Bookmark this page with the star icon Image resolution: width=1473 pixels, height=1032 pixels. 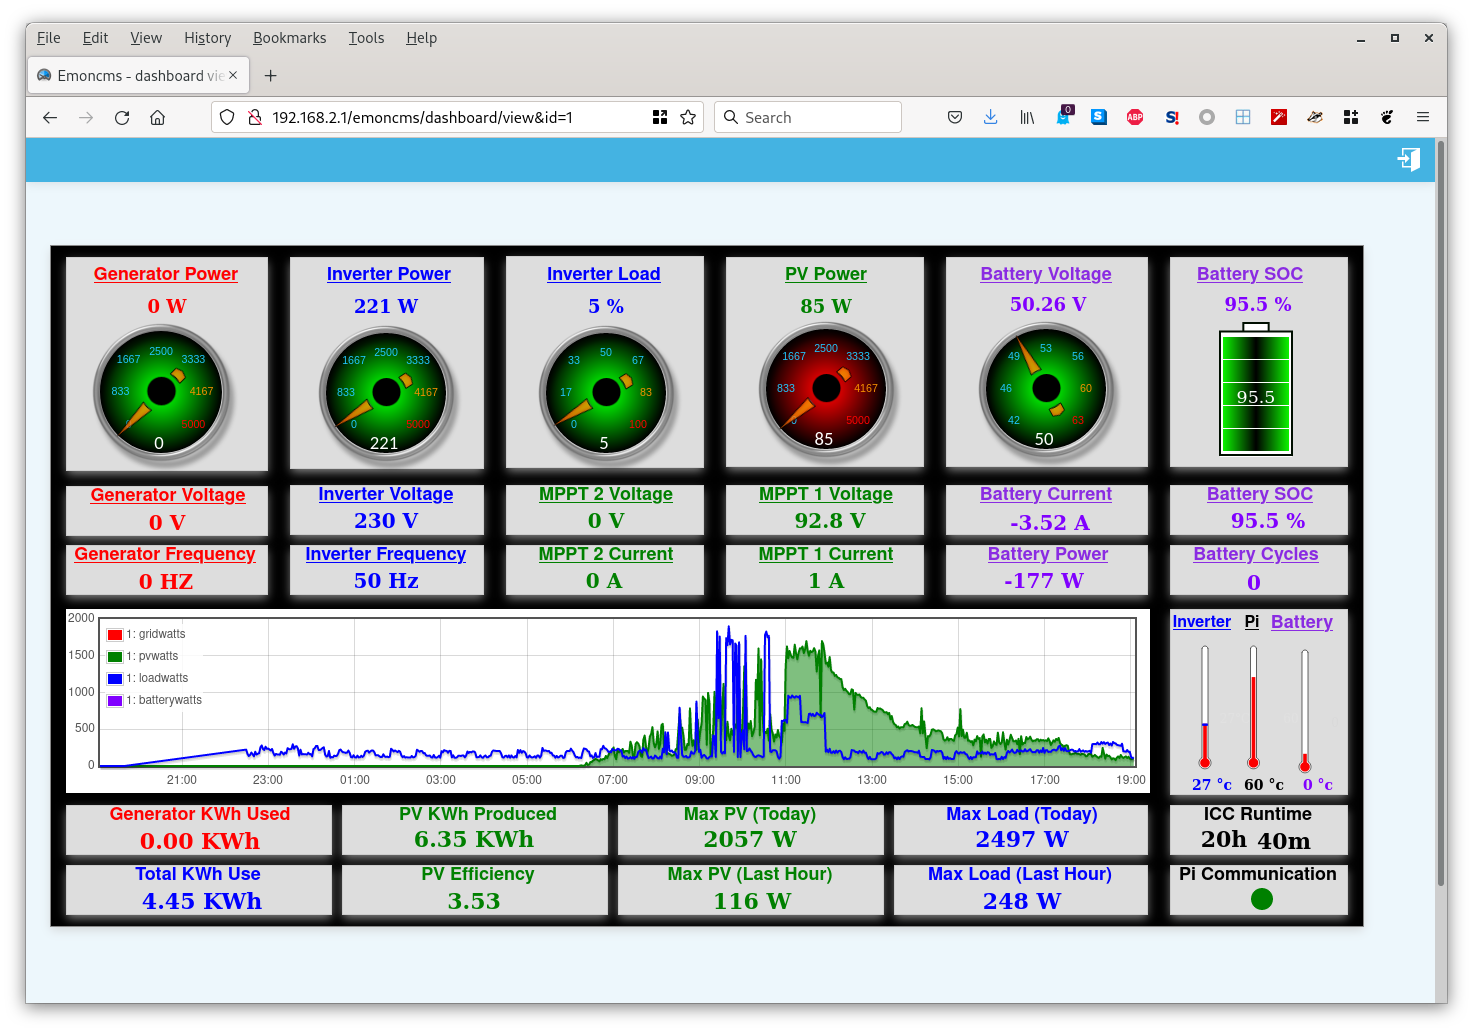point(688,117)
